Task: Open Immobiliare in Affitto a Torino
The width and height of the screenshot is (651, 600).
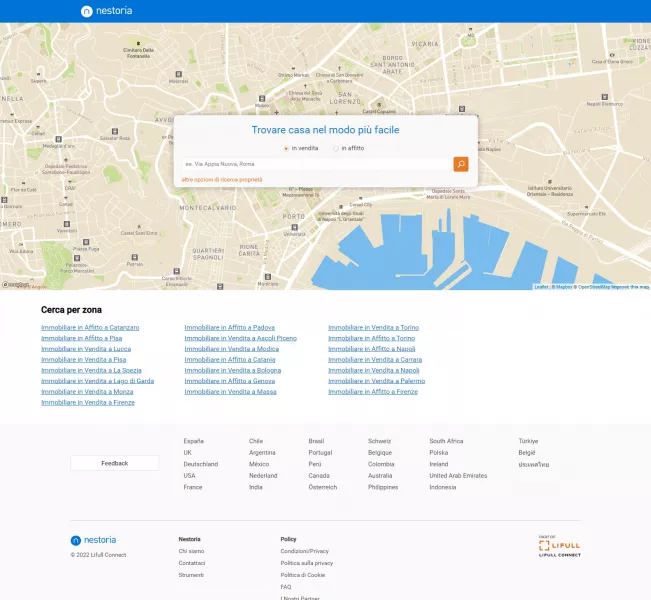Action: [x=372, y=338]
